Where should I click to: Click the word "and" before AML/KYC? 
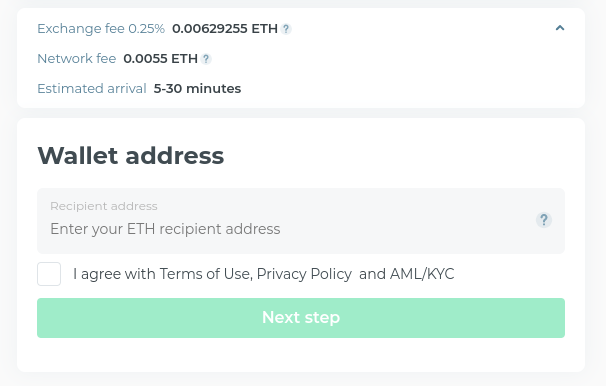click(372, 274)
